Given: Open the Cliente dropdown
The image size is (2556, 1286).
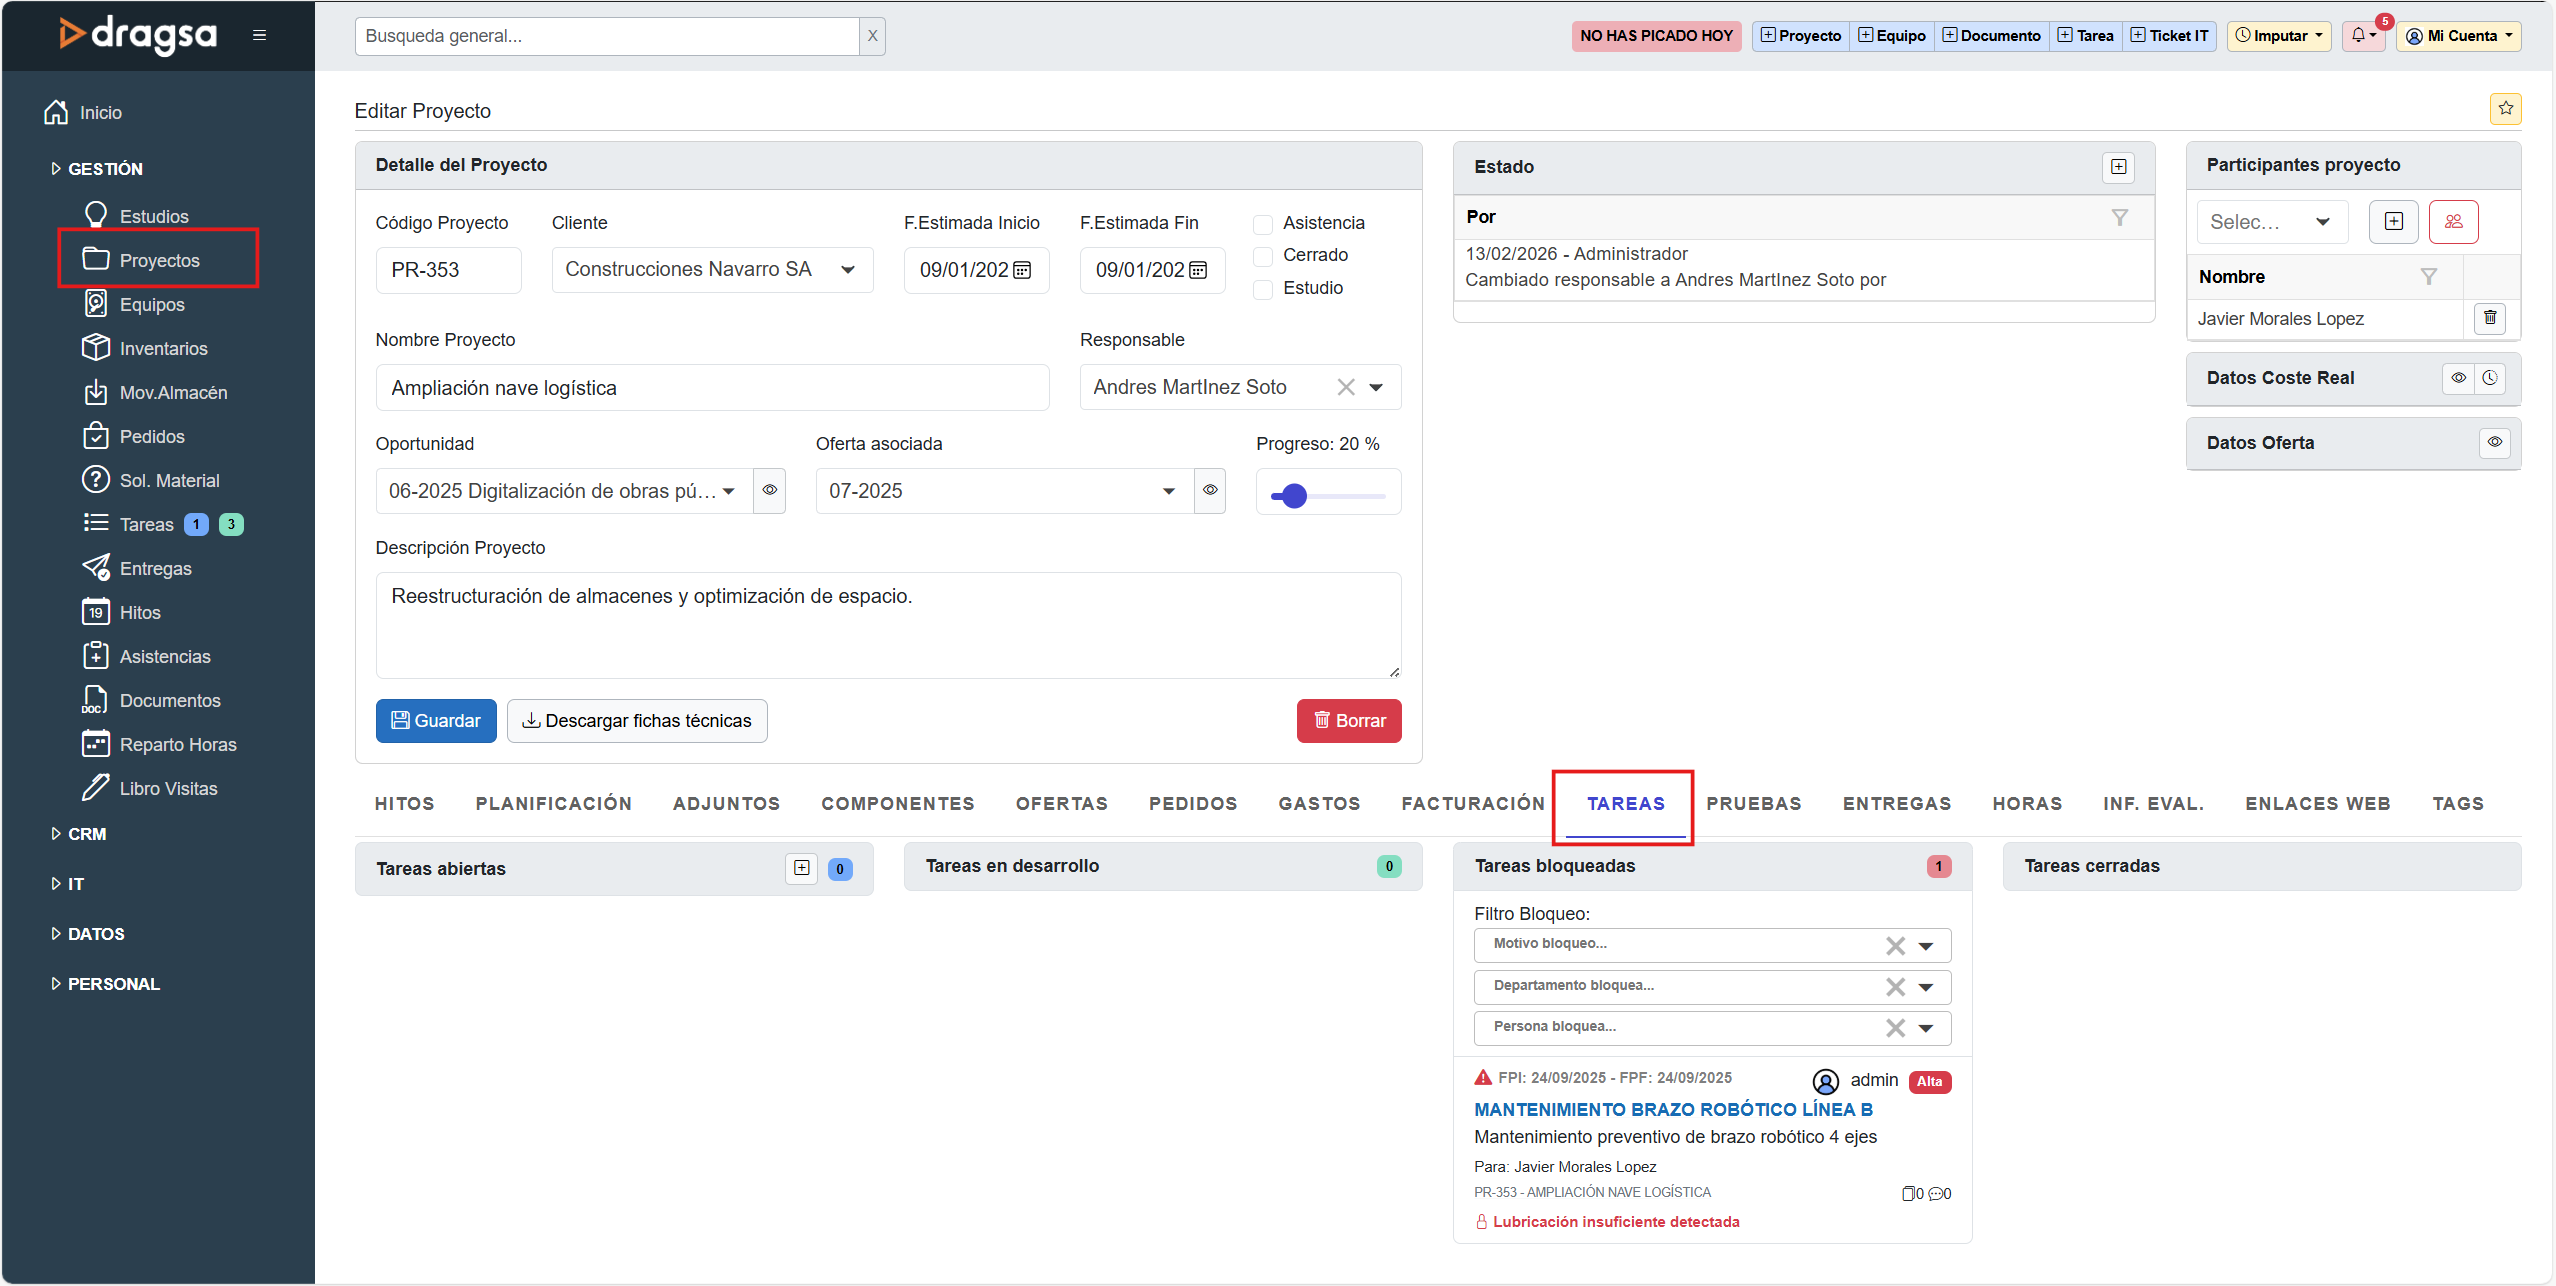Looking at the screenshot, I should 848,270.
